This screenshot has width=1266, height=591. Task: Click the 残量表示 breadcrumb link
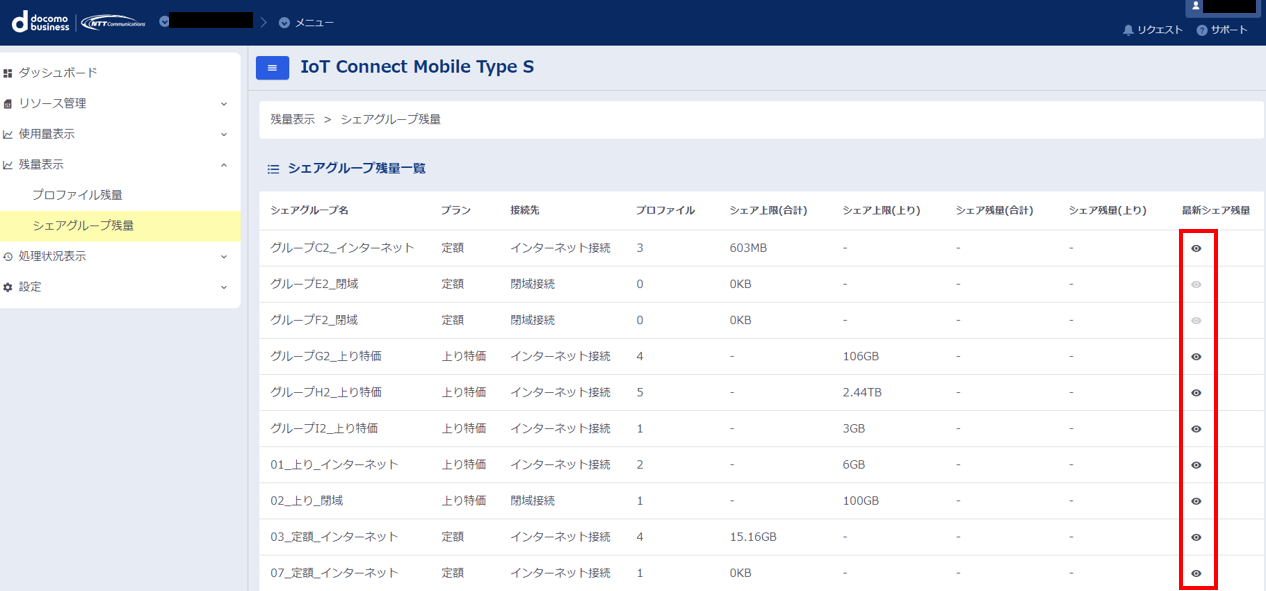point(292,119)
